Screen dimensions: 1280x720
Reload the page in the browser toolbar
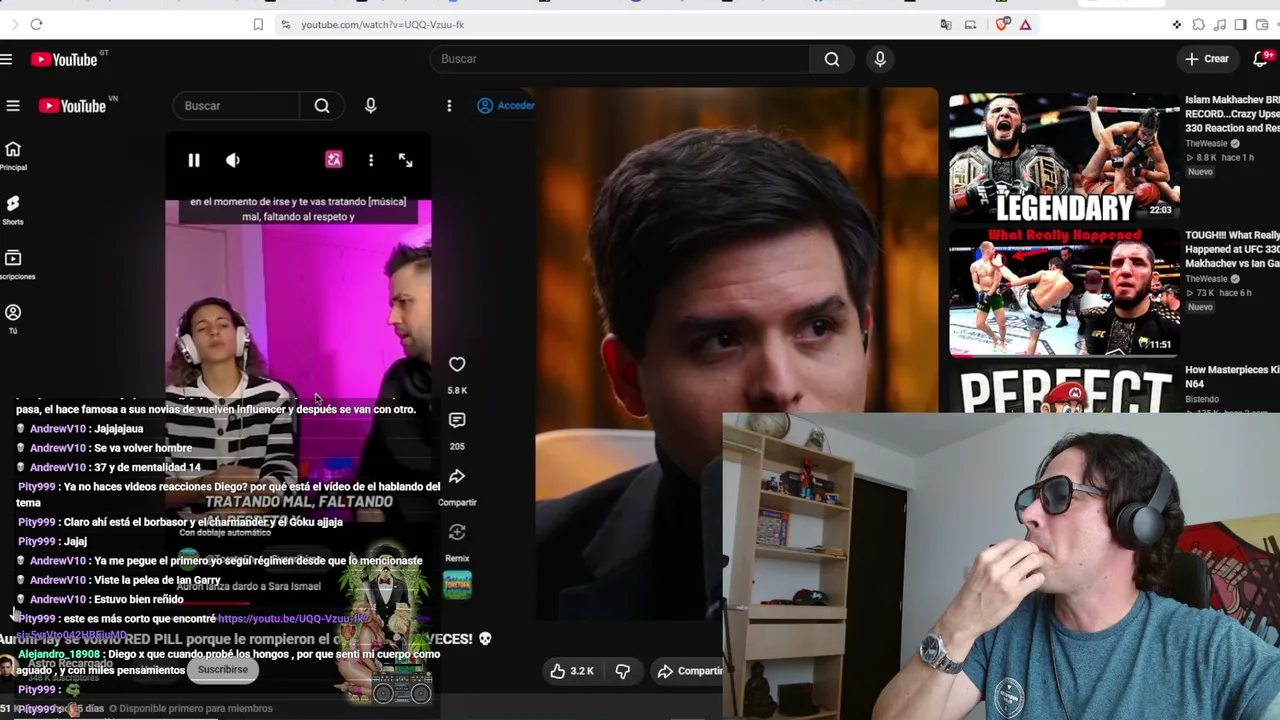(36, 24)
